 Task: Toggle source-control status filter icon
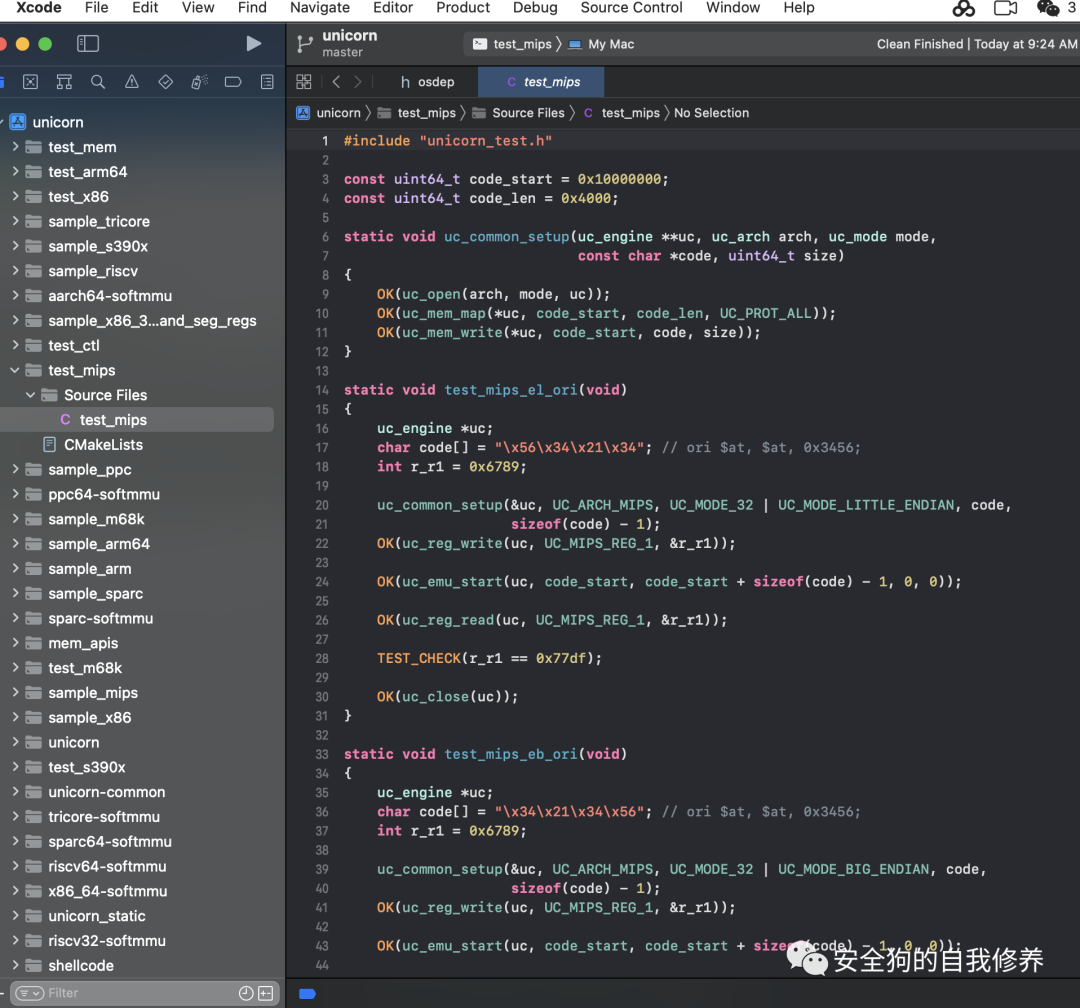coord(265,993)
